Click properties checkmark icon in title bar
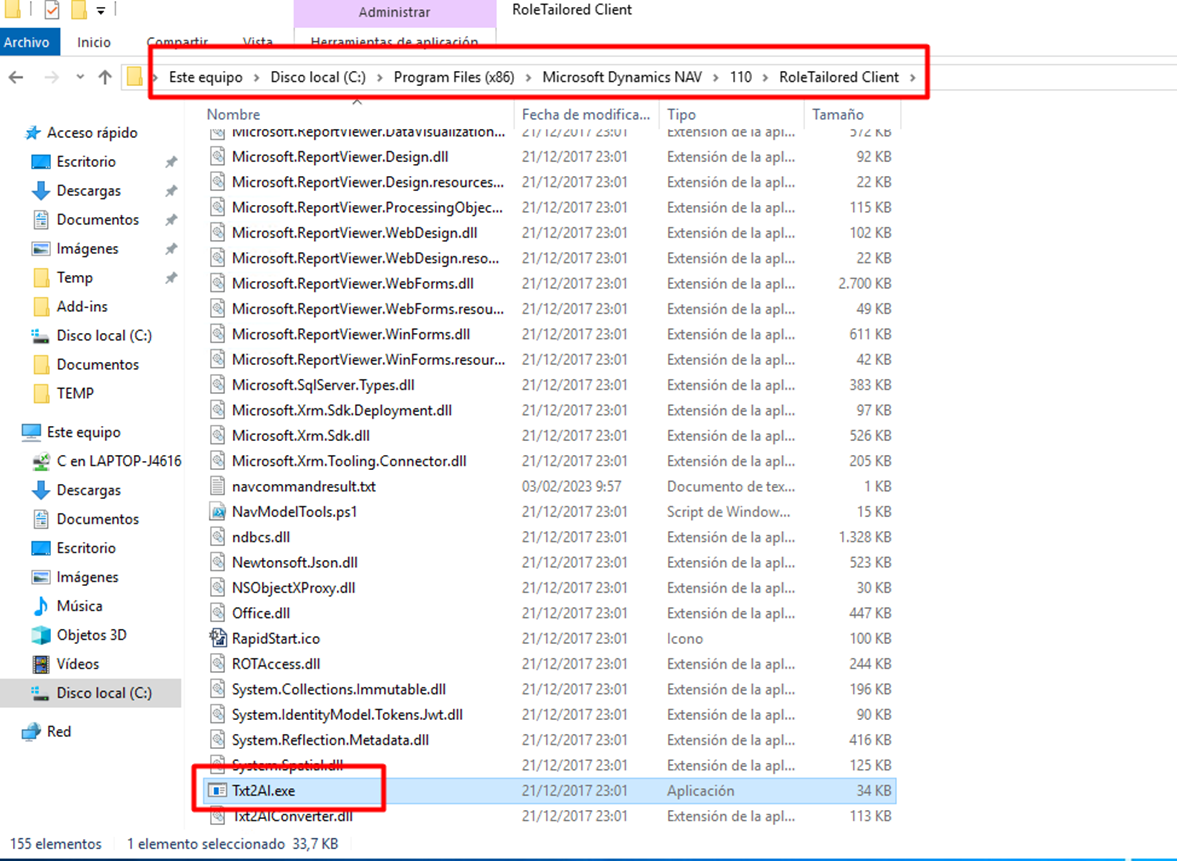The width and height of the screenshot is (1177, 861). click(x=51, y=10)
